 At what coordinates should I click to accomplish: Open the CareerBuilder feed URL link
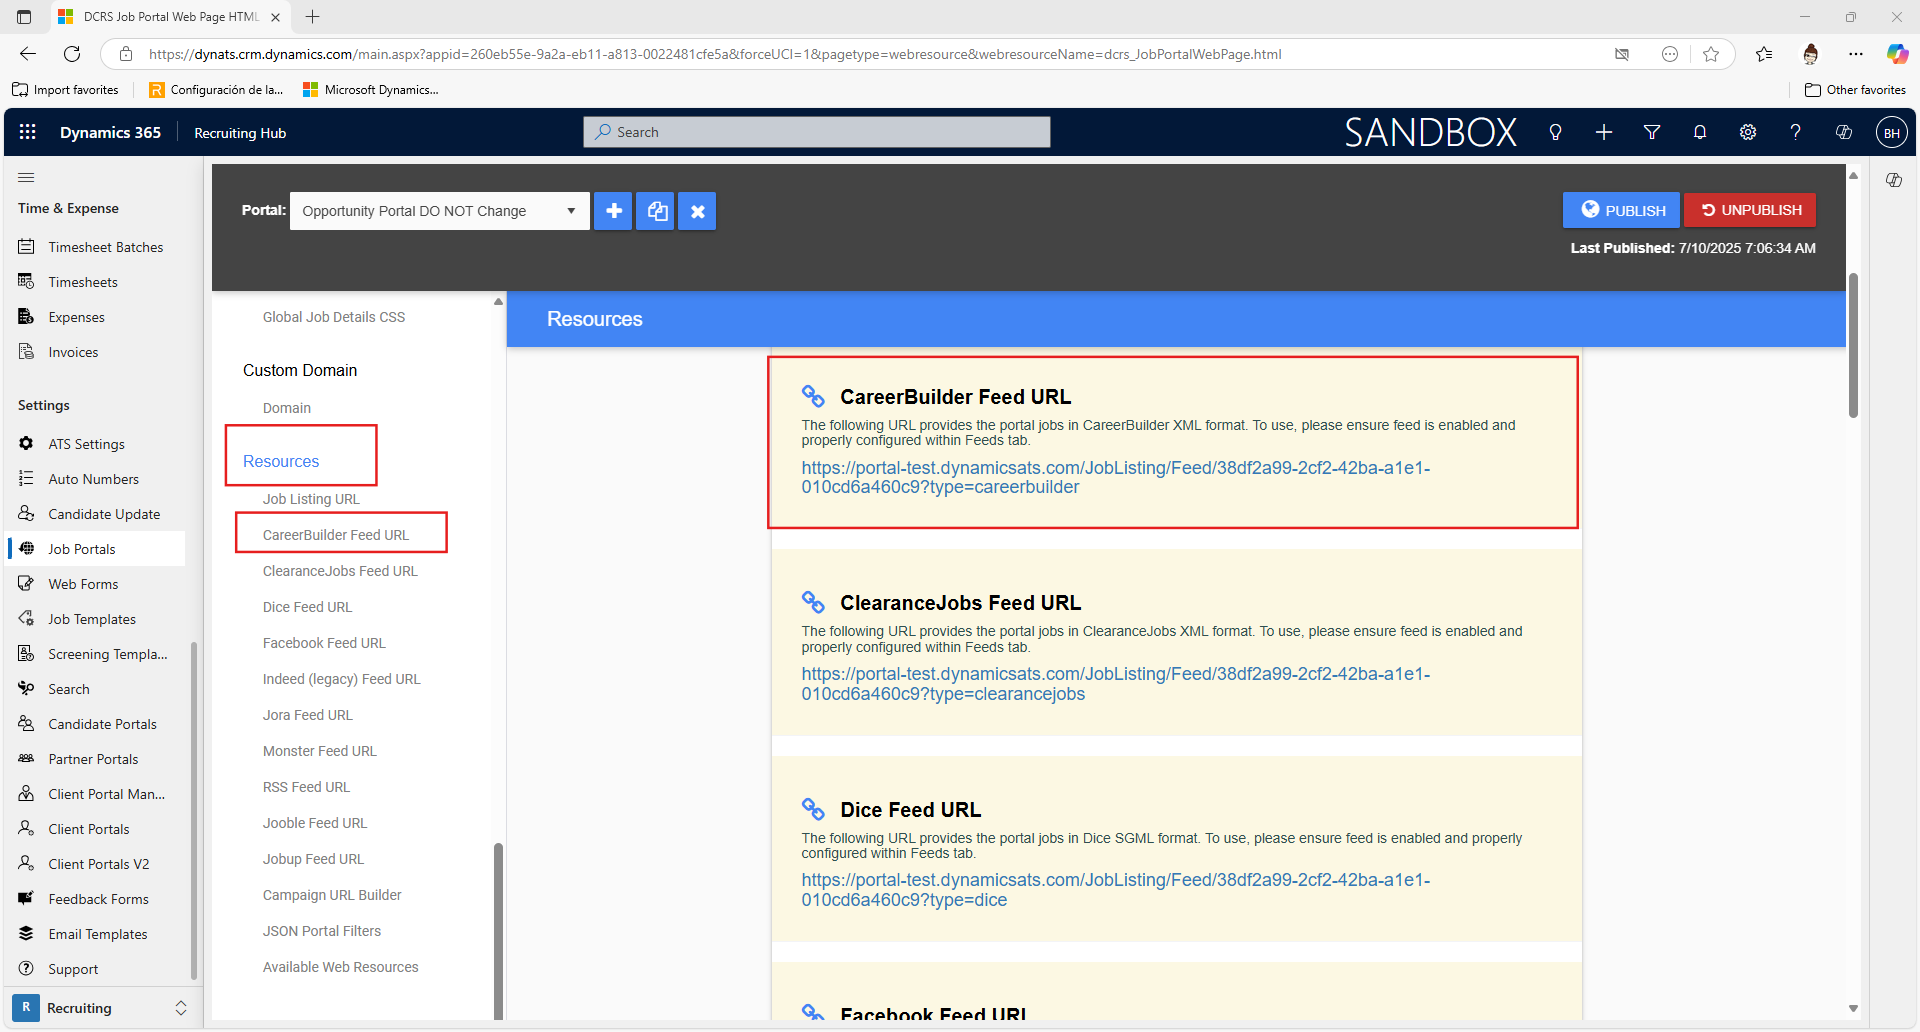coord(1116,478)
